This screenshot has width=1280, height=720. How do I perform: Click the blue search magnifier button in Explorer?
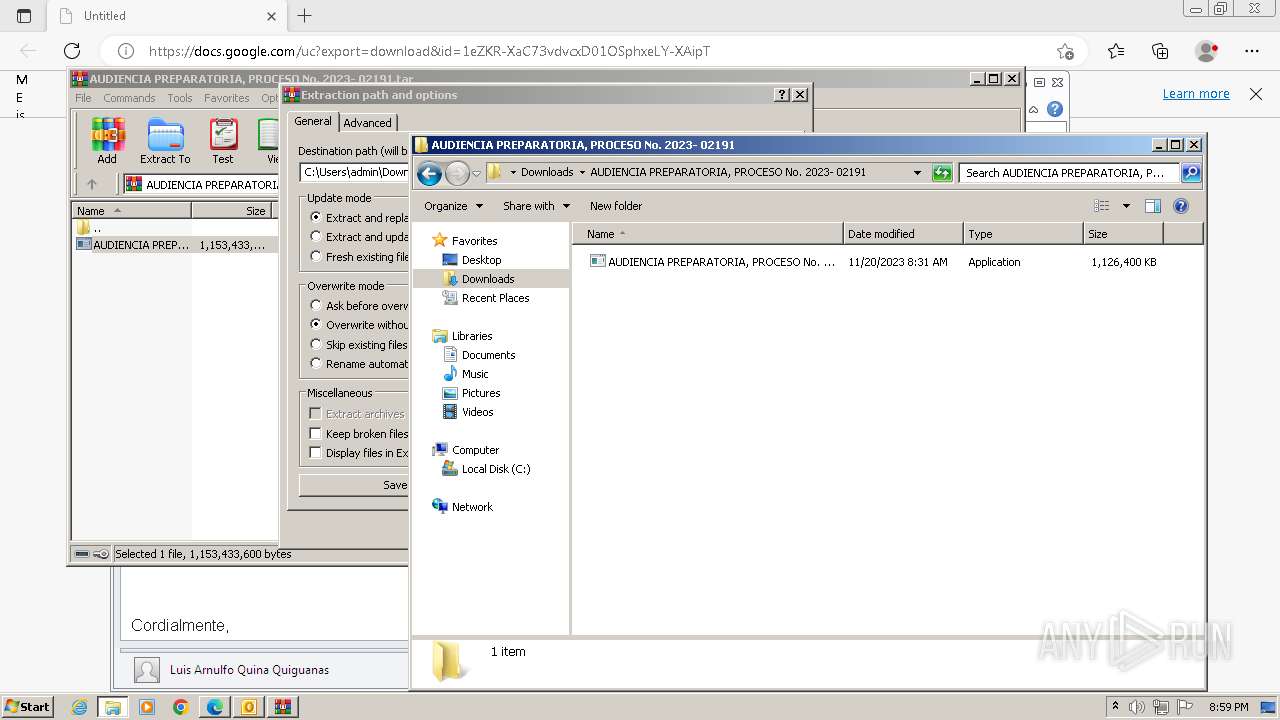coord(1190,173)
